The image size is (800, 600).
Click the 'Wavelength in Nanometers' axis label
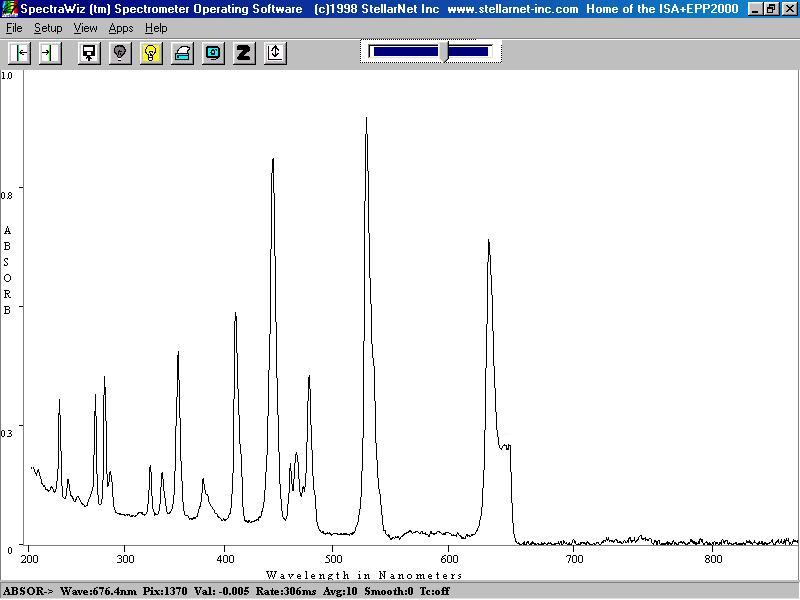tap(364, 575)
